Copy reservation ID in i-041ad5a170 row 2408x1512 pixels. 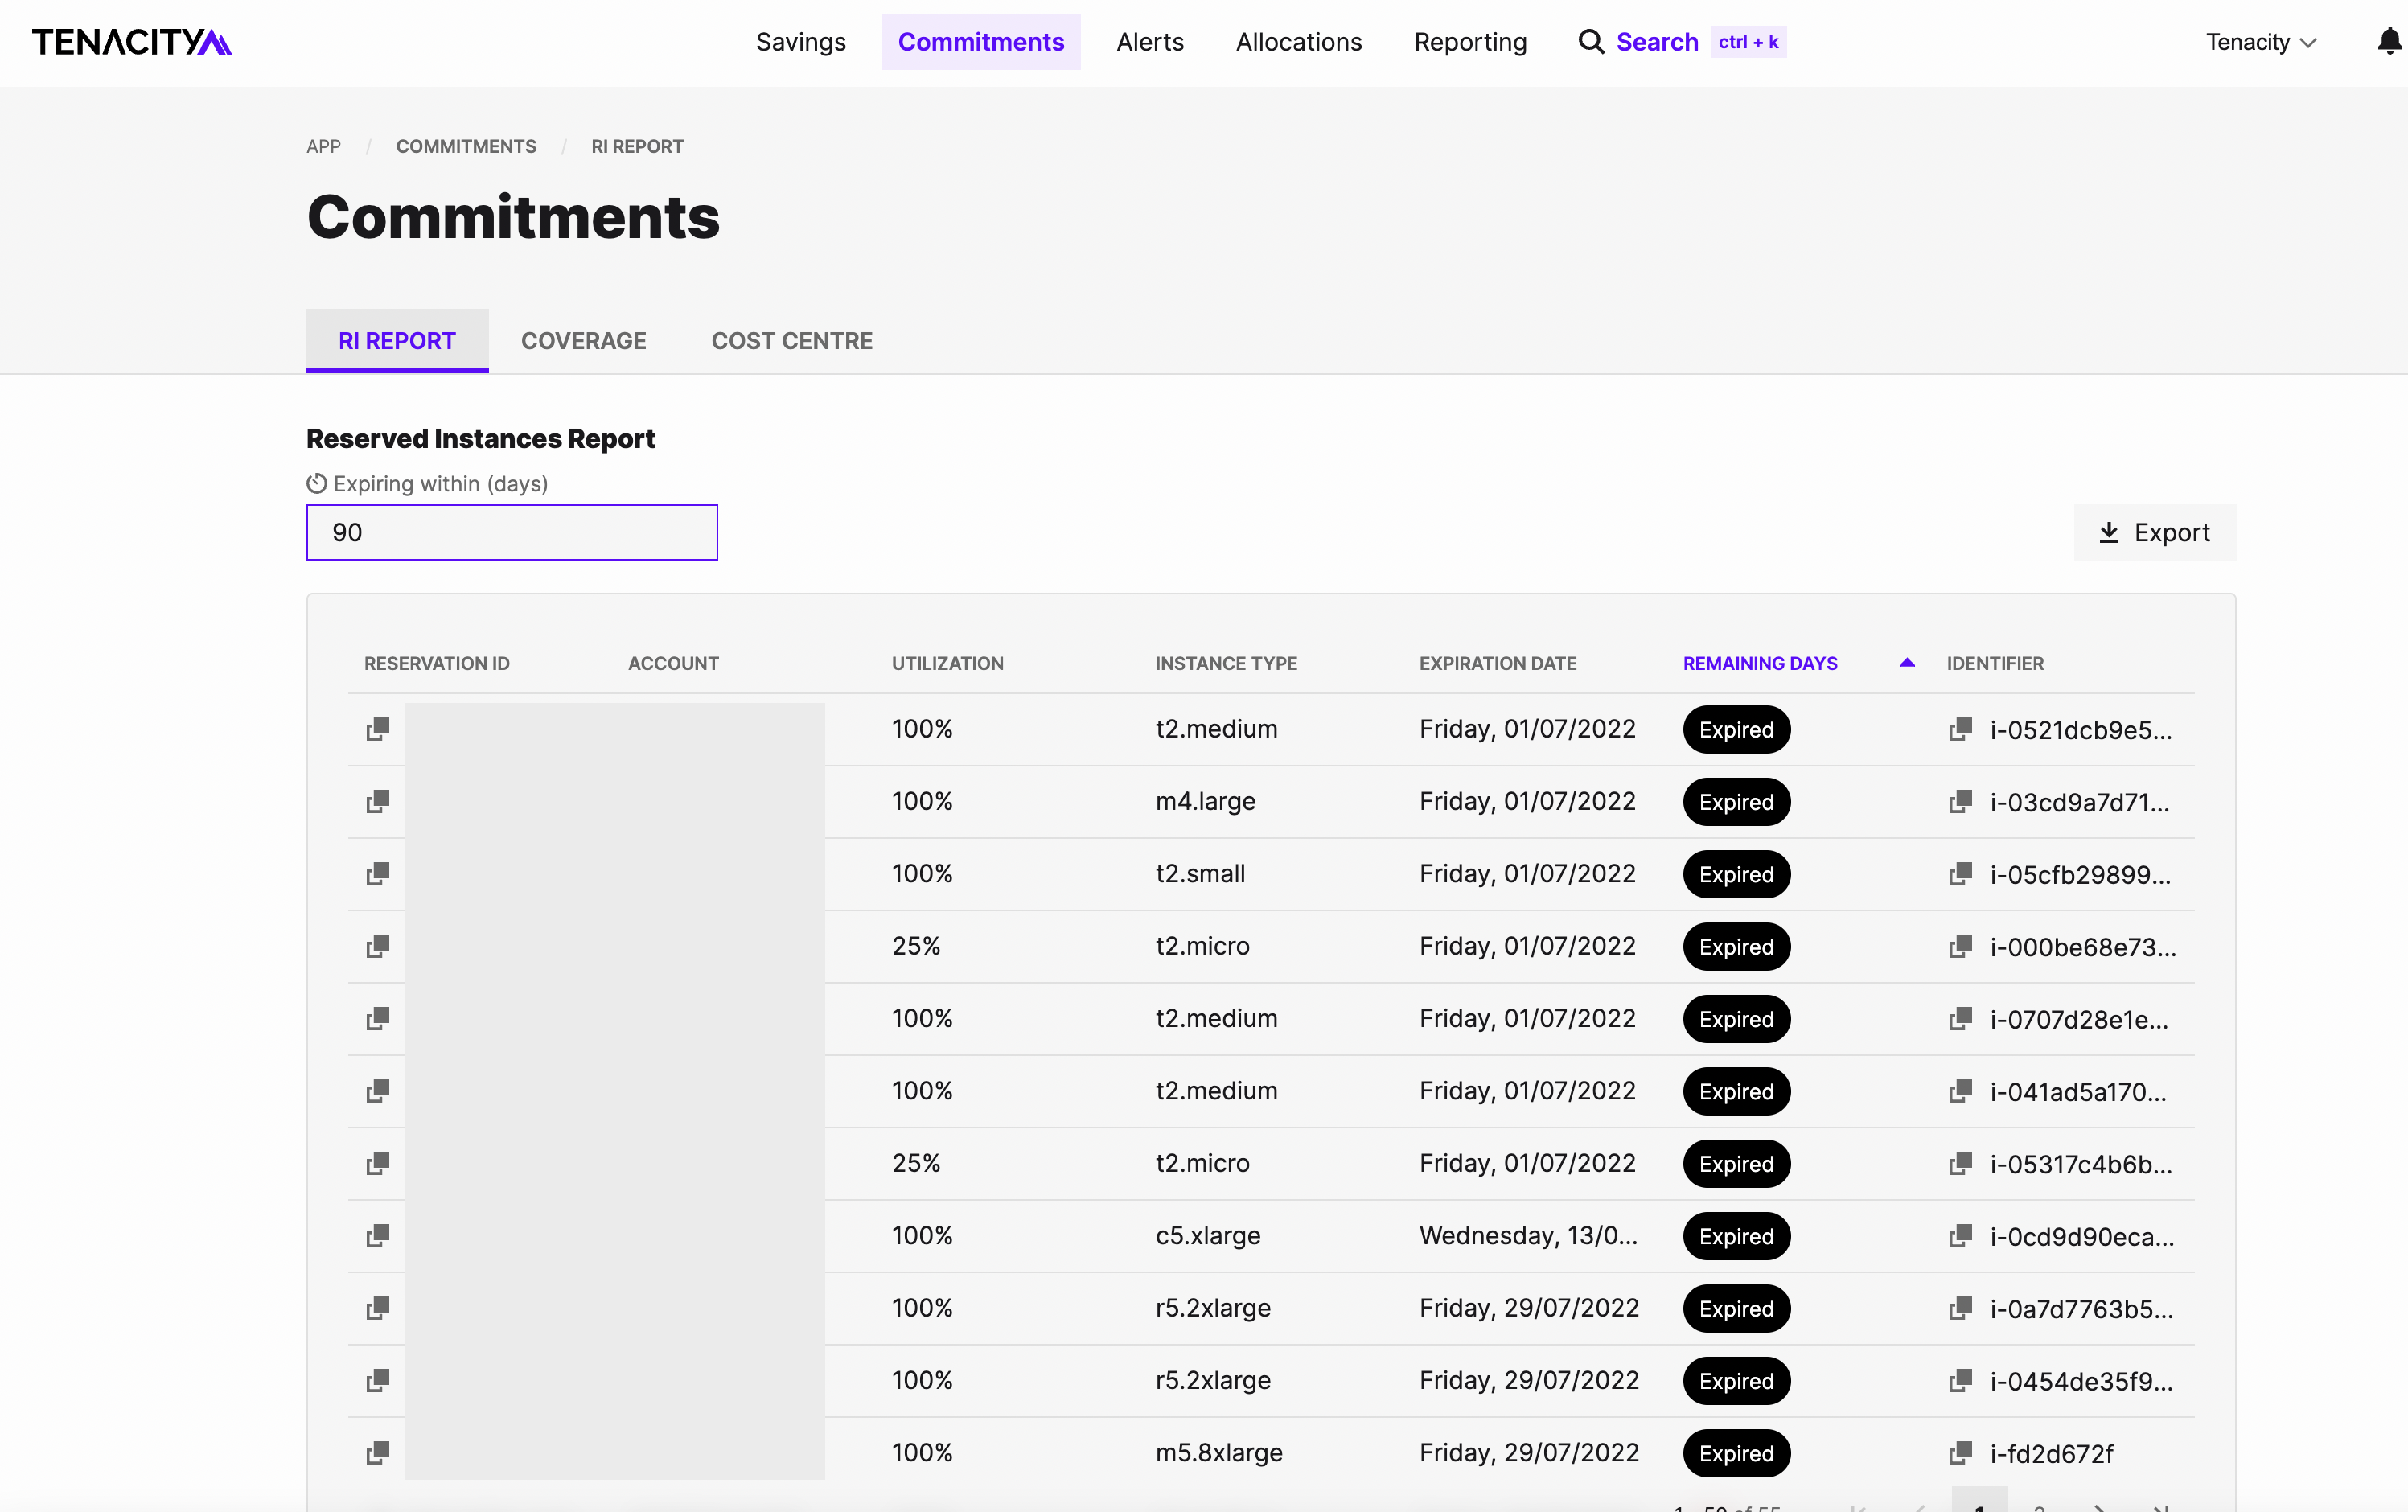pyautogui.click(x=377, y=1091)
